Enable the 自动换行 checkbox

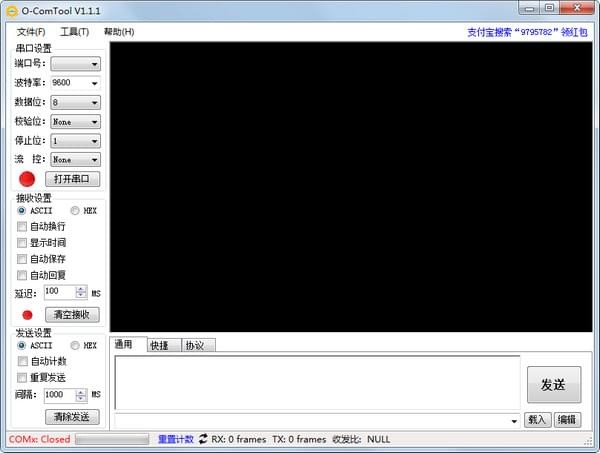click(22, 226)
